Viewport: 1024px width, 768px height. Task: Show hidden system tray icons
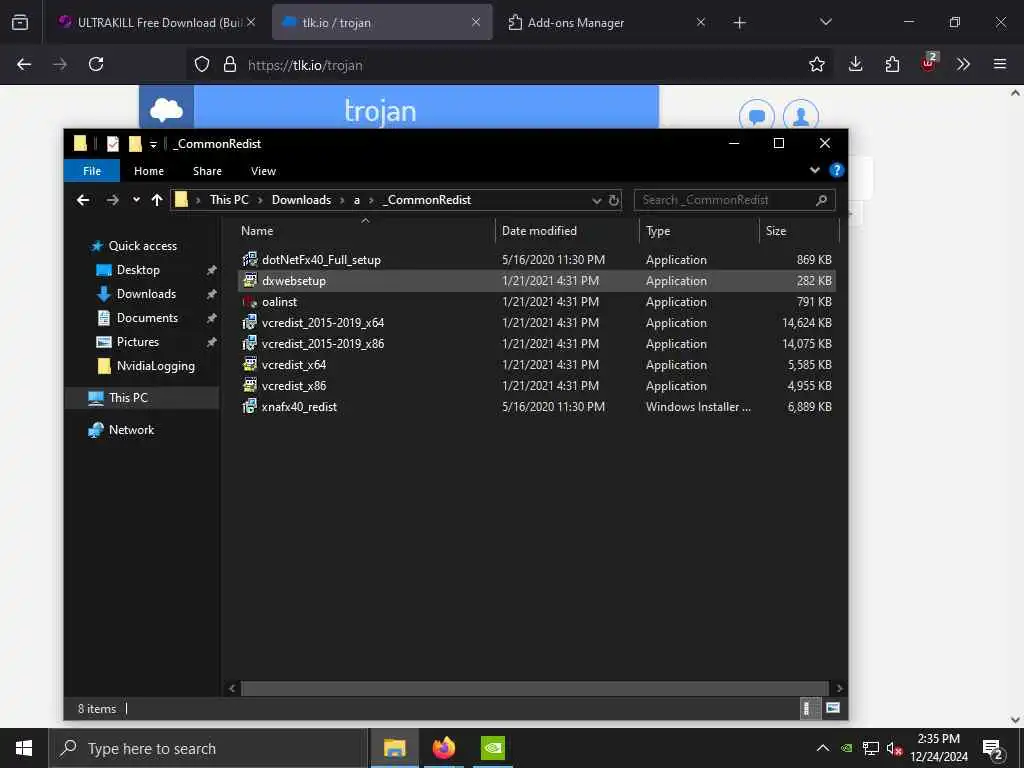[x=823, y=748]
